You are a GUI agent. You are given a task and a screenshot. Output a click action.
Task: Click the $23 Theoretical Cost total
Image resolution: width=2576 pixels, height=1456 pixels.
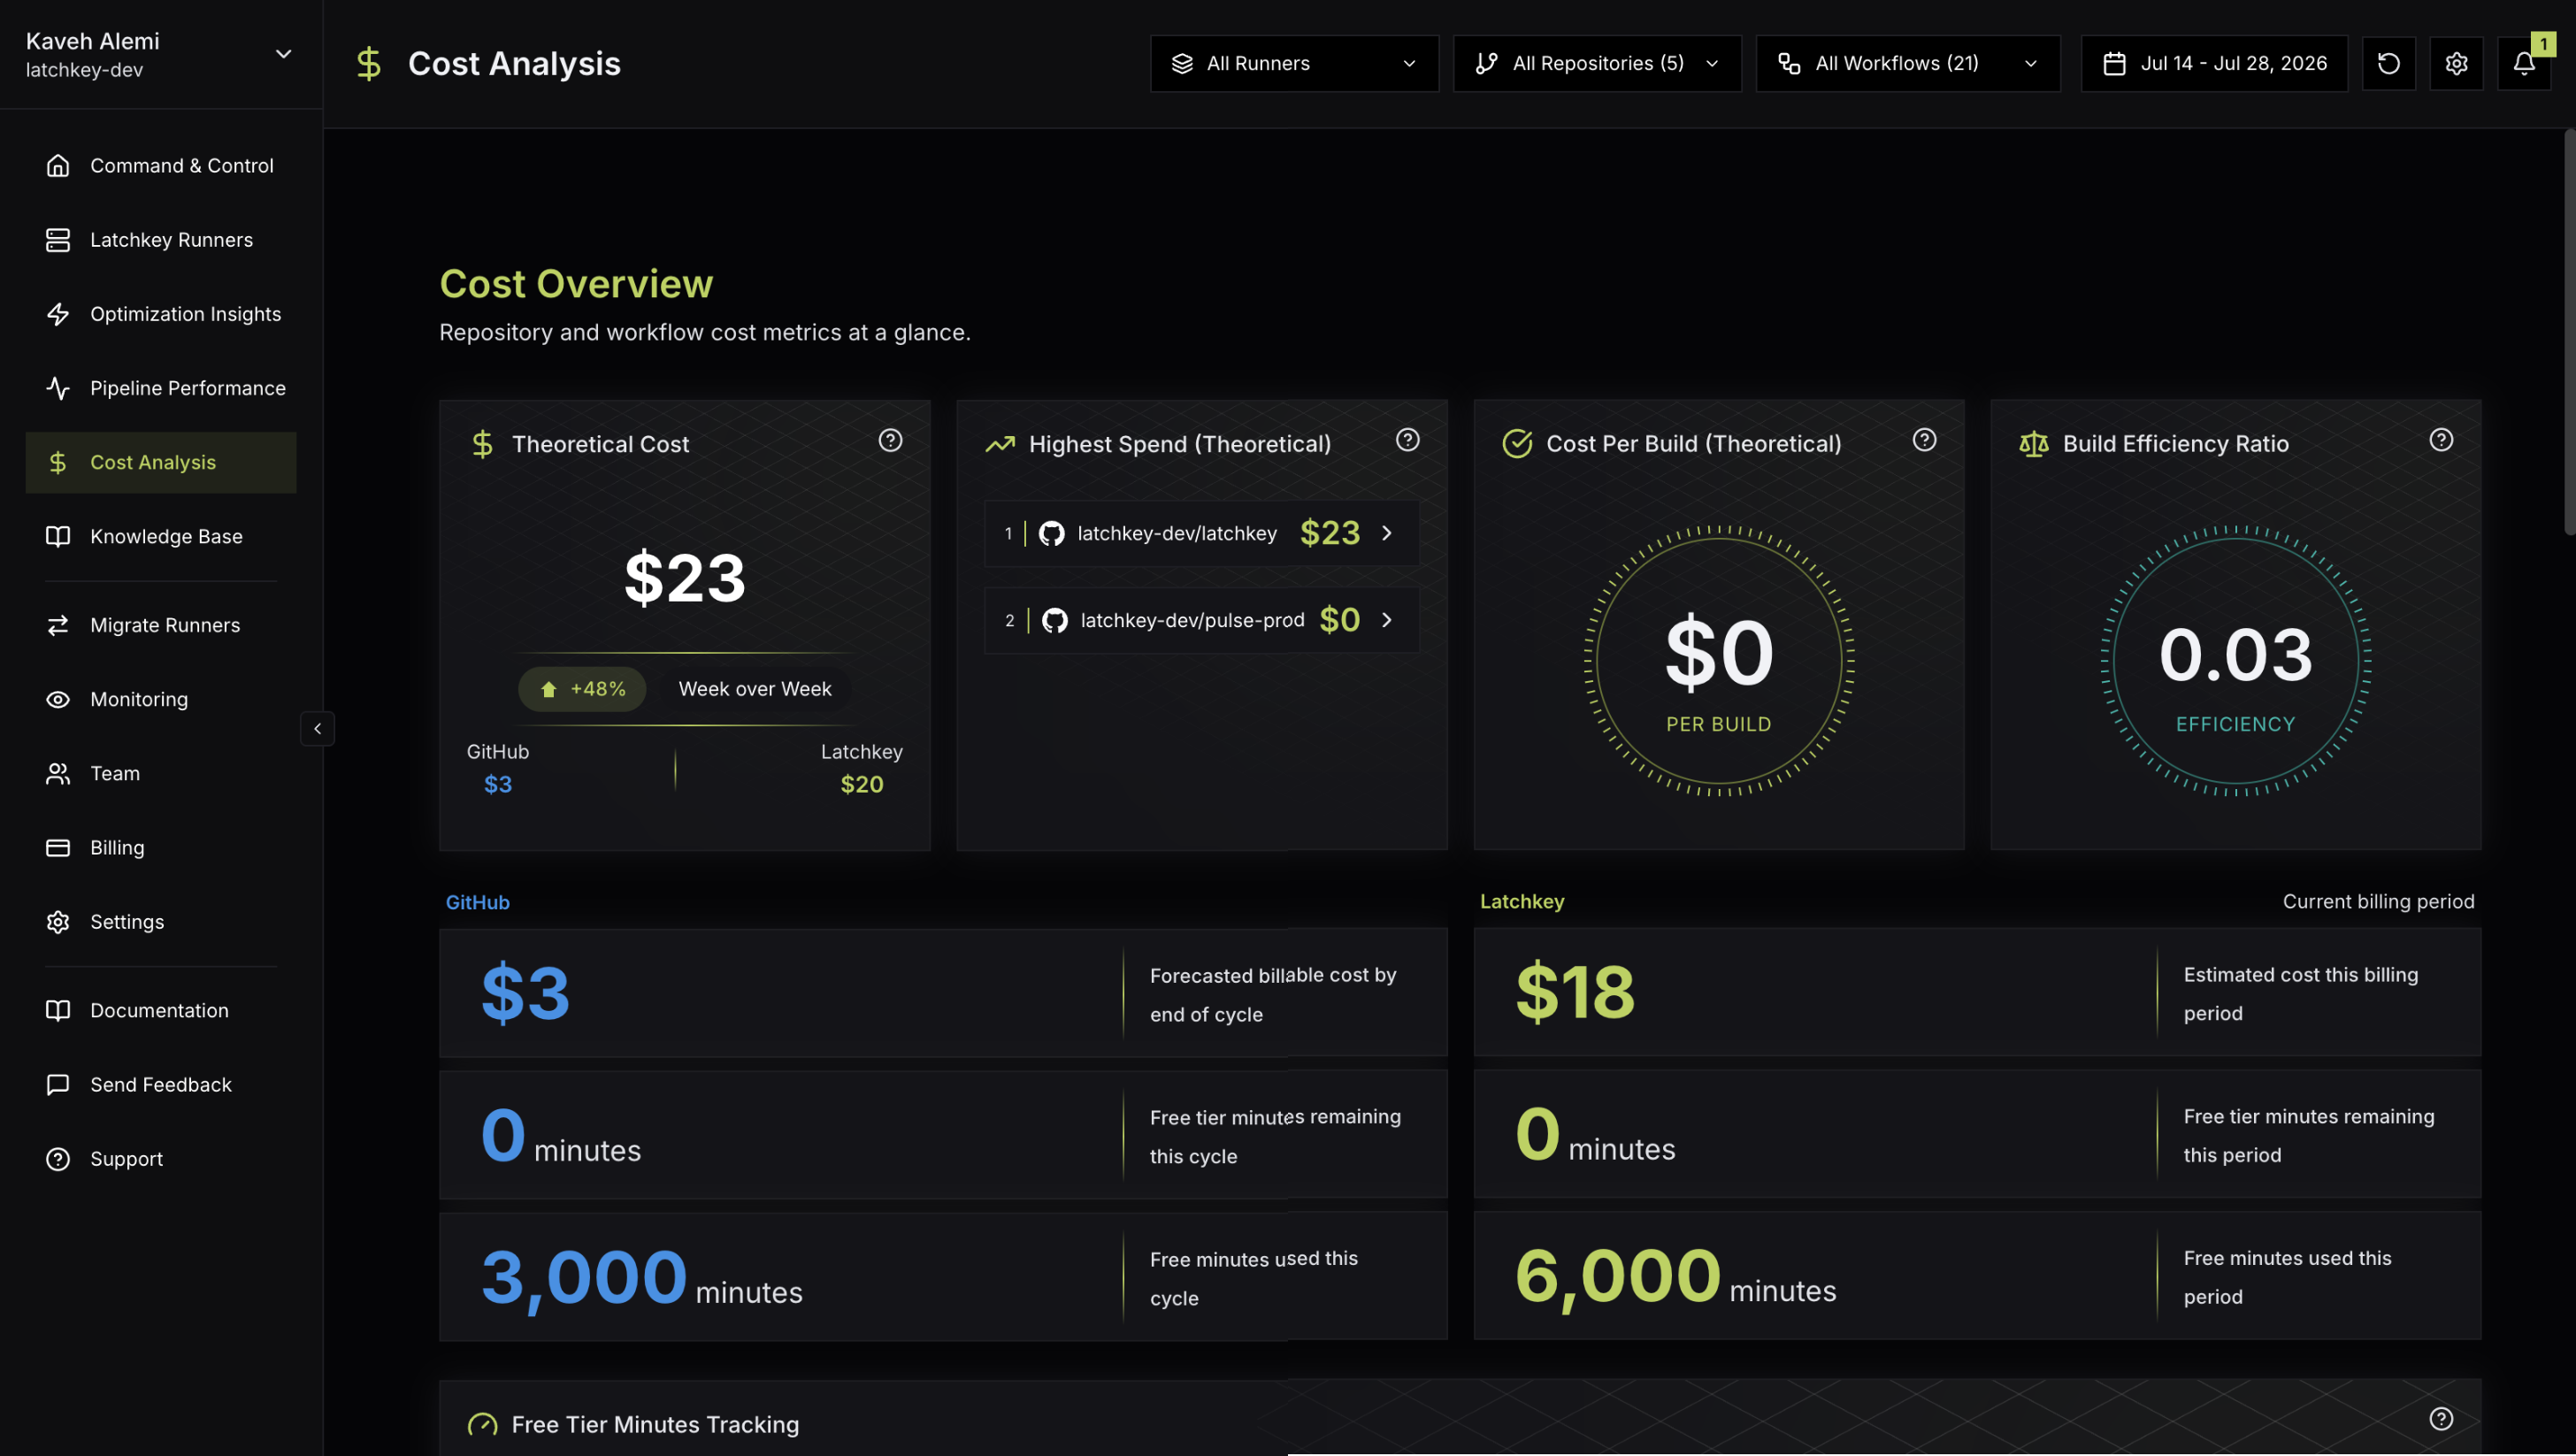pyautogui.click(x=685, y=578)
